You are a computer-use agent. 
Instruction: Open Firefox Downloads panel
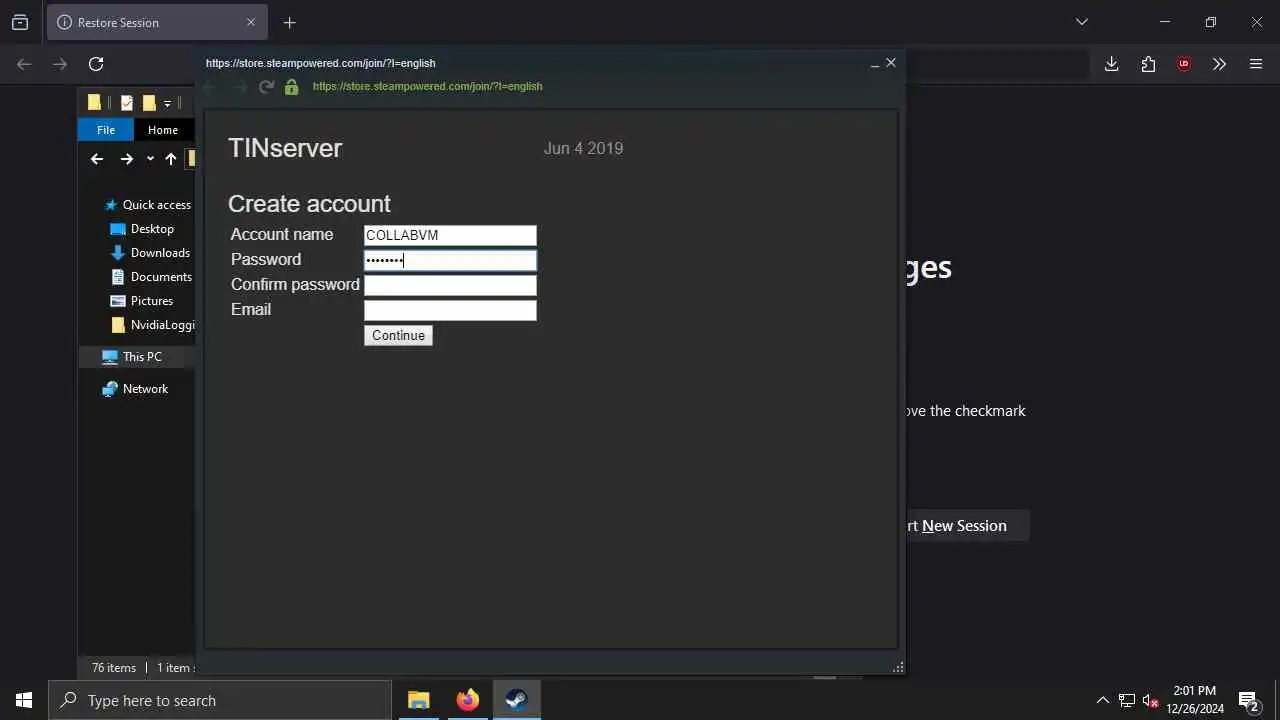click(x=1111, y=64)
